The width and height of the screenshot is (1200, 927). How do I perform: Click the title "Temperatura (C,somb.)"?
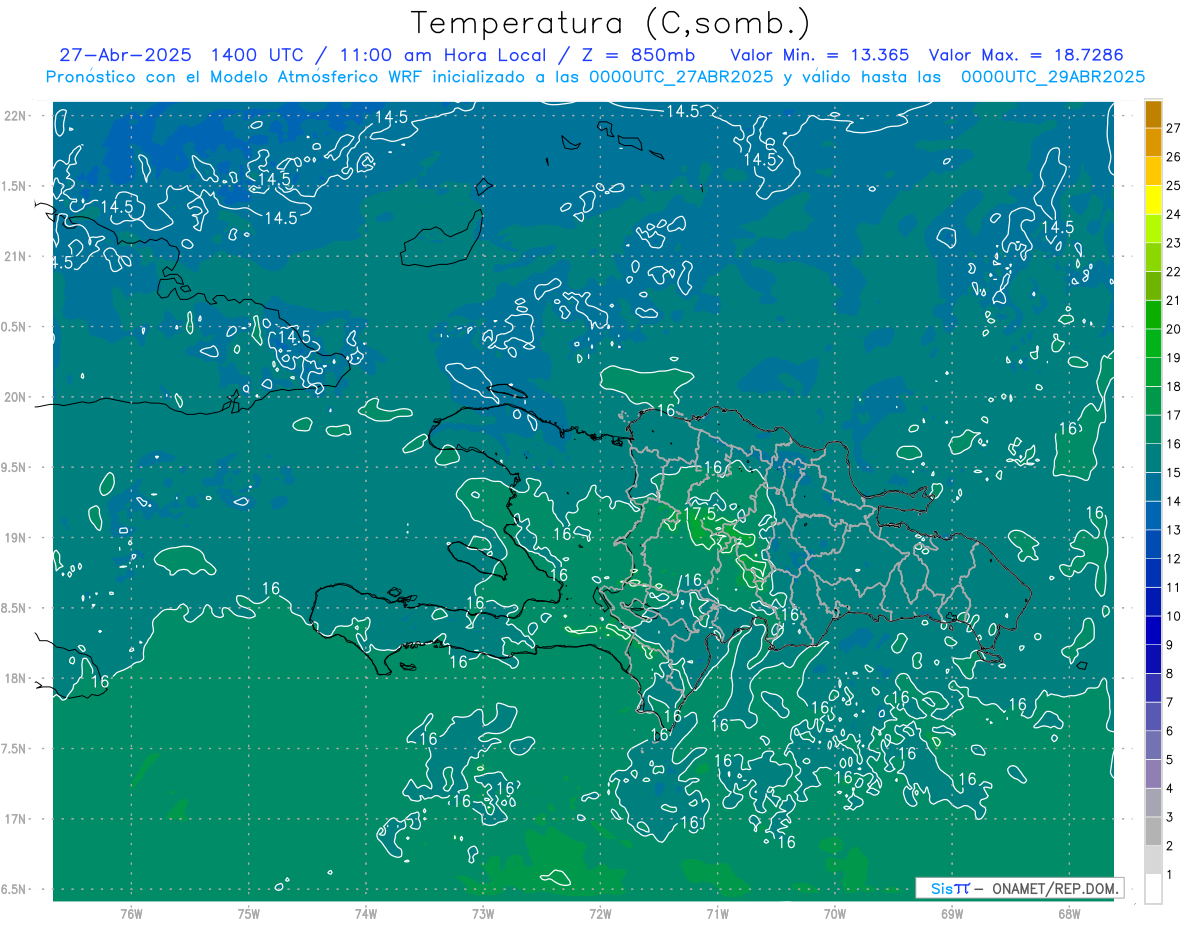coord(611,23)
